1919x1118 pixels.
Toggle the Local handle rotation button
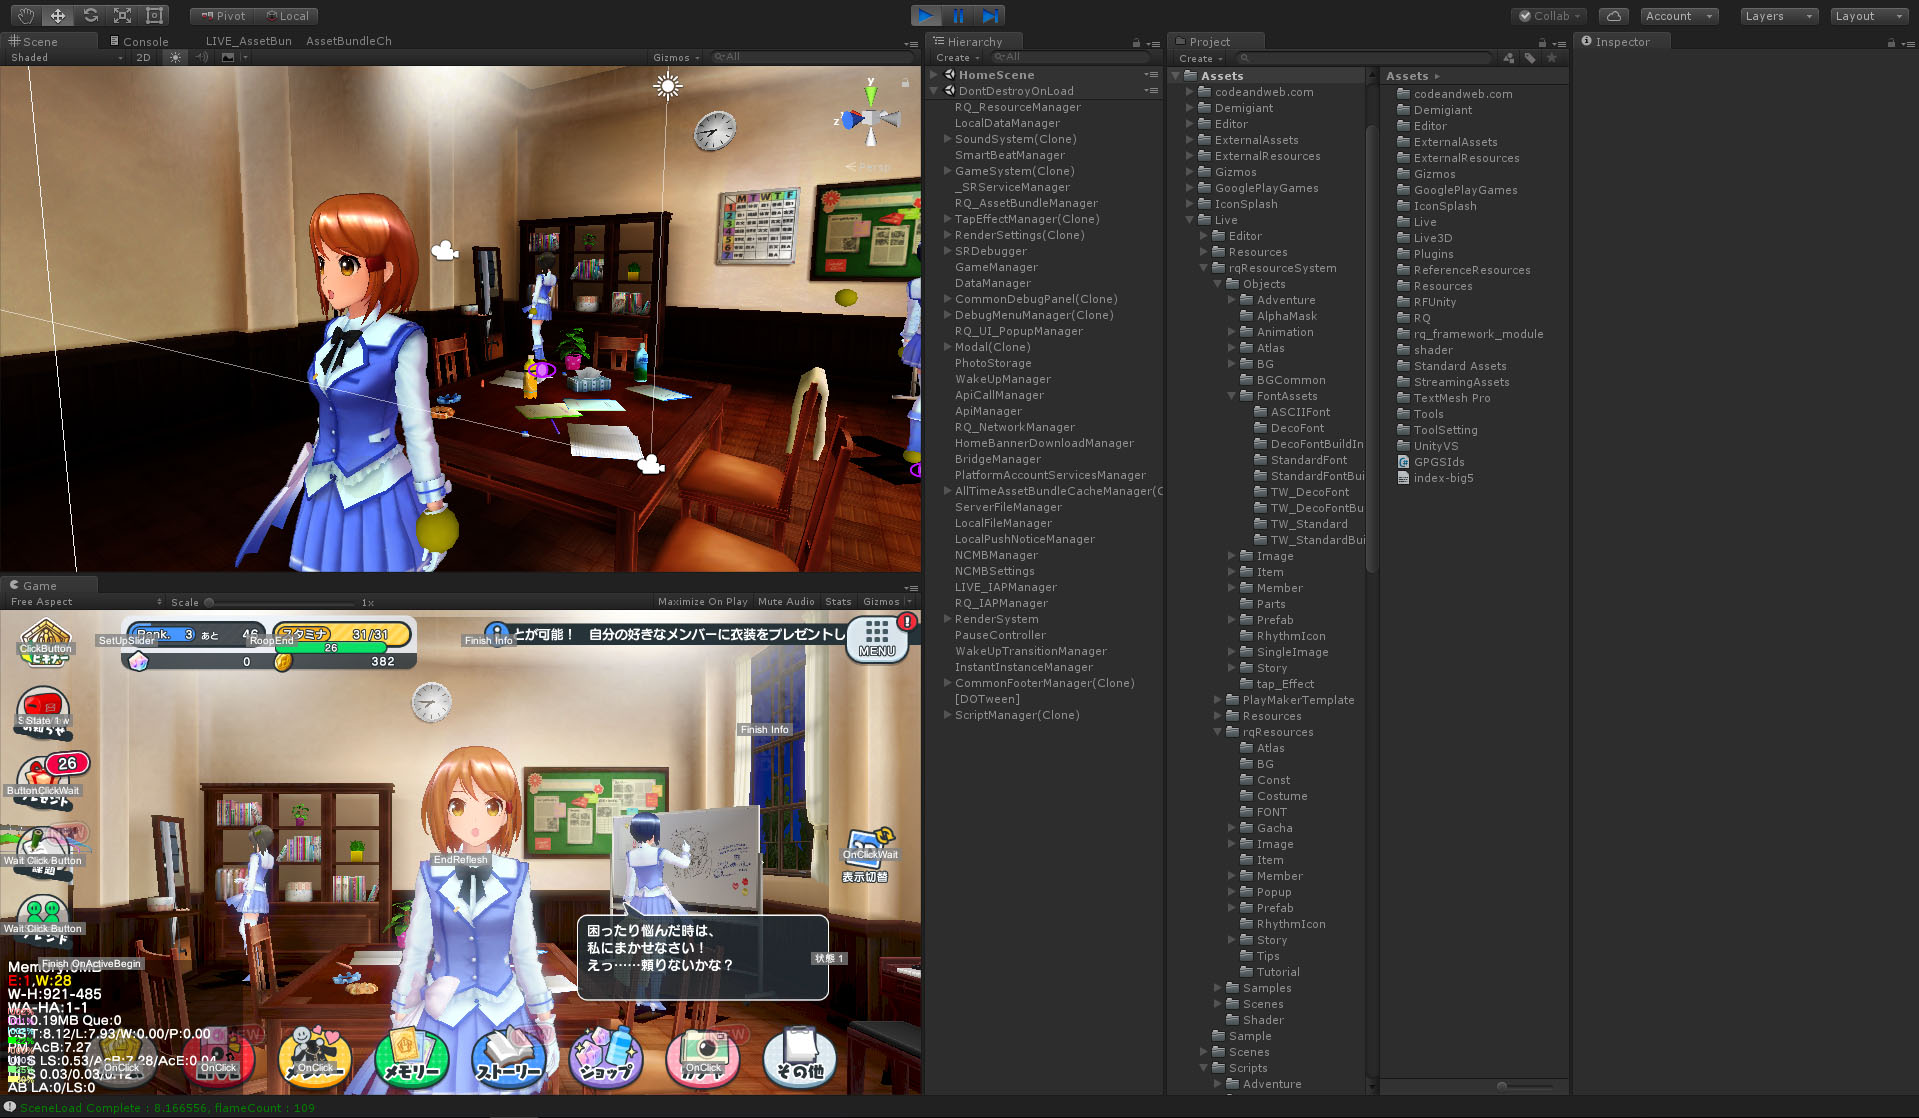pyautogui.click(x=288, y=16)
